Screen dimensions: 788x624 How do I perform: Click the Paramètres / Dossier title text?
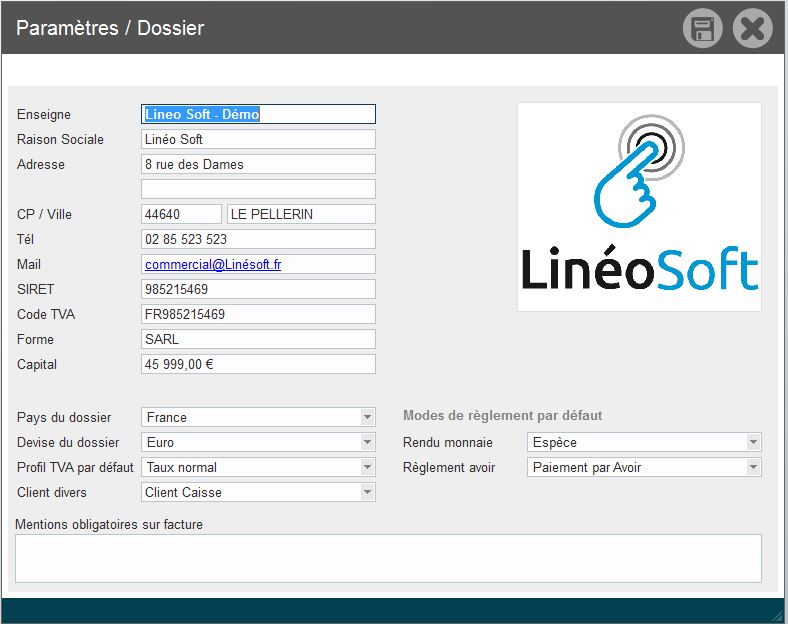(110, 28)
